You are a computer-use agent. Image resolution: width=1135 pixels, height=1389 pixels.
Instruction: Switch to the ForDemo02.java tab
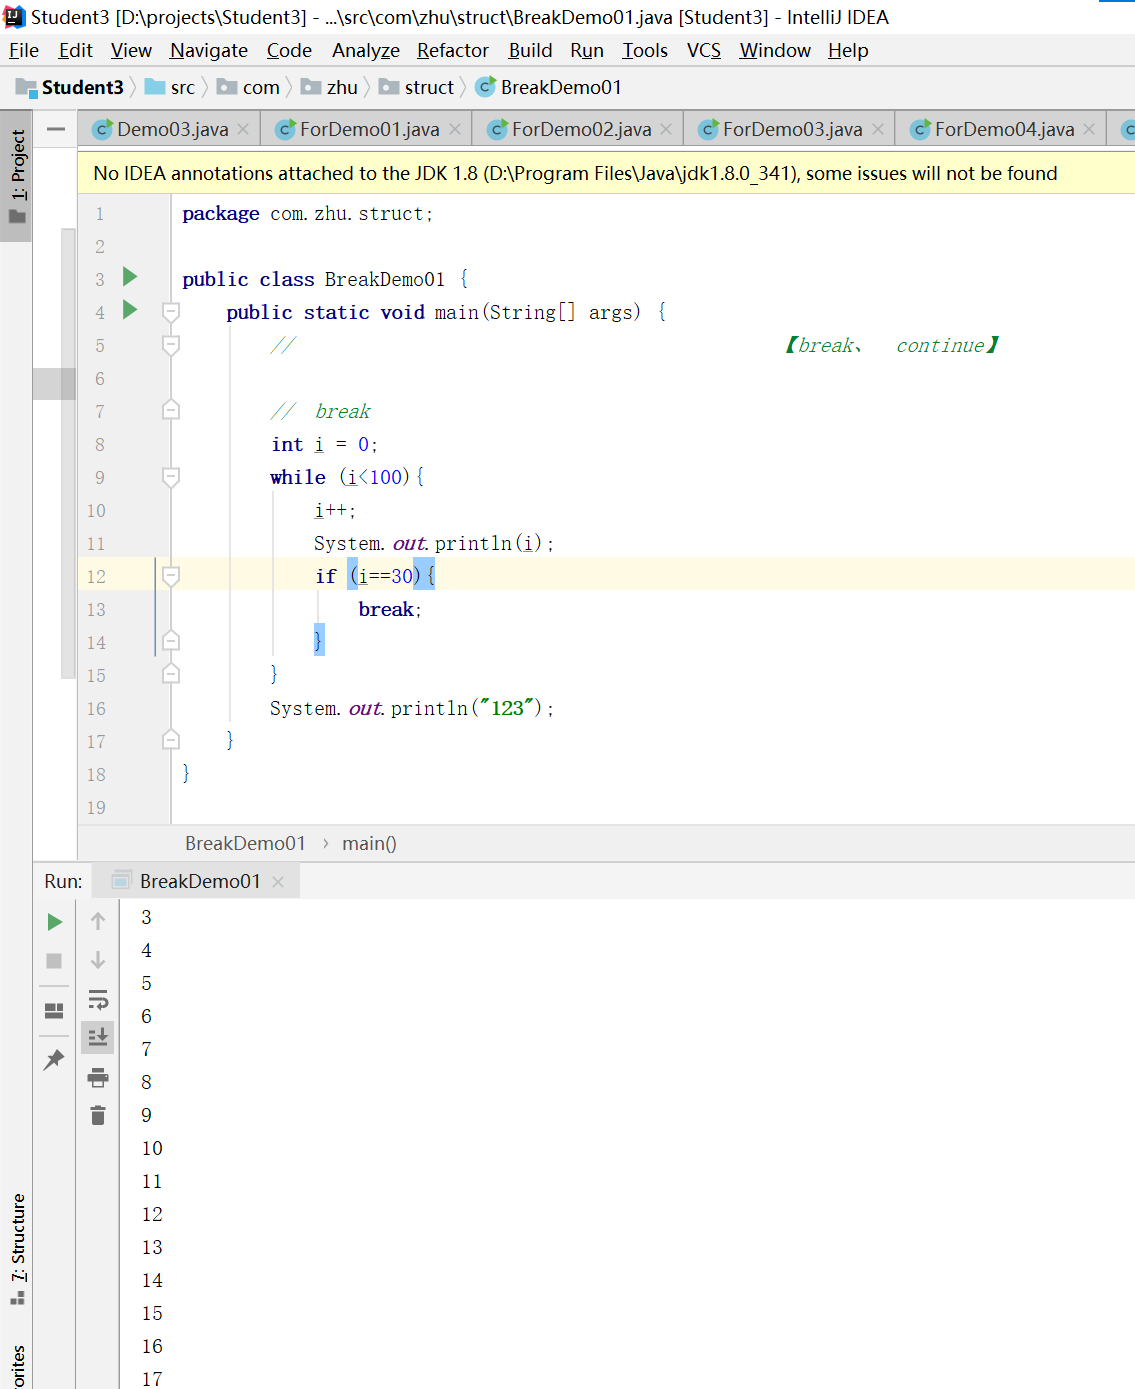[x=581, y=129]
